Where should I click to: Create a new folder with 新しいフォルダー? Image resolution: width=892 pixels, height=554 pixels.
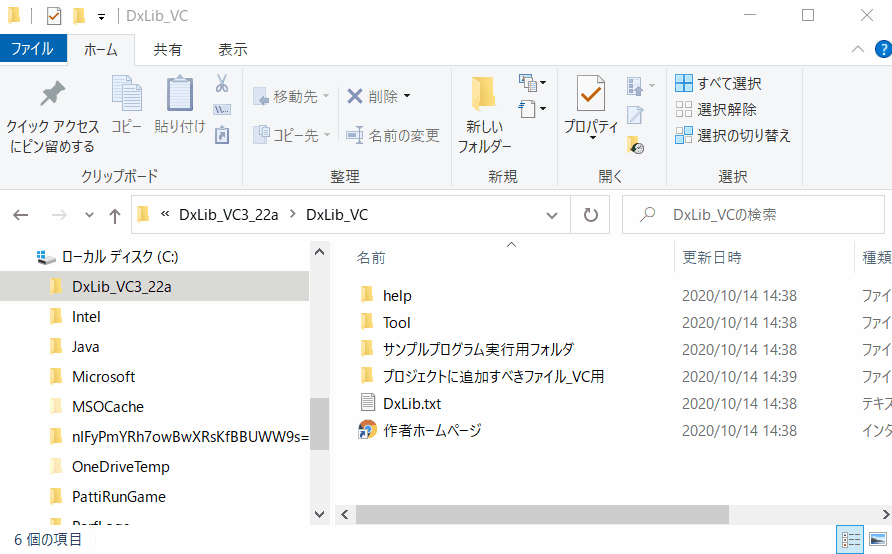484,114
